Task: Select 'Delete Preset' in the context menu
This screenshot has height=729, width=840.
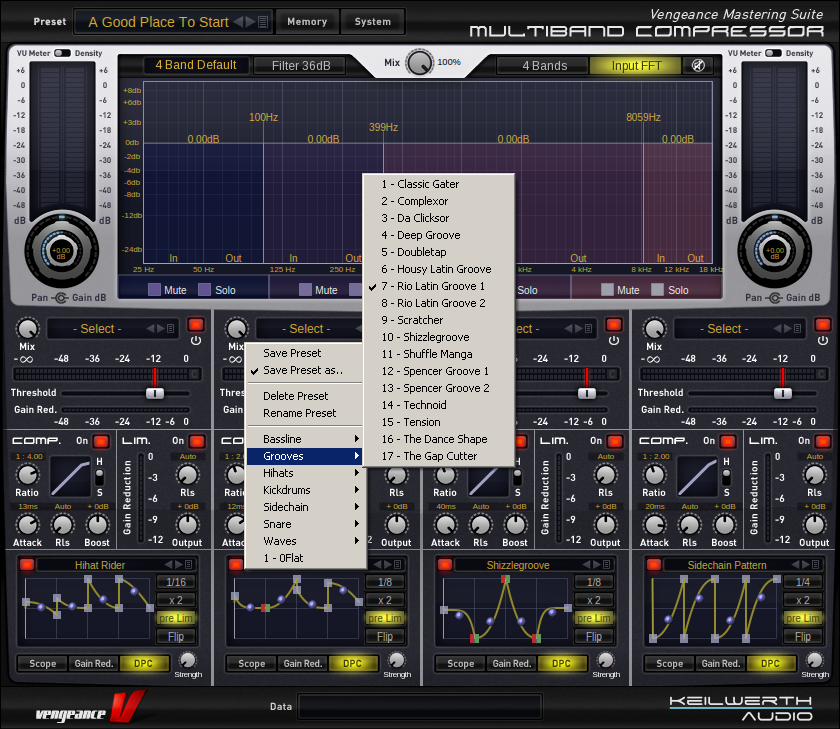Action: (295, 396)
